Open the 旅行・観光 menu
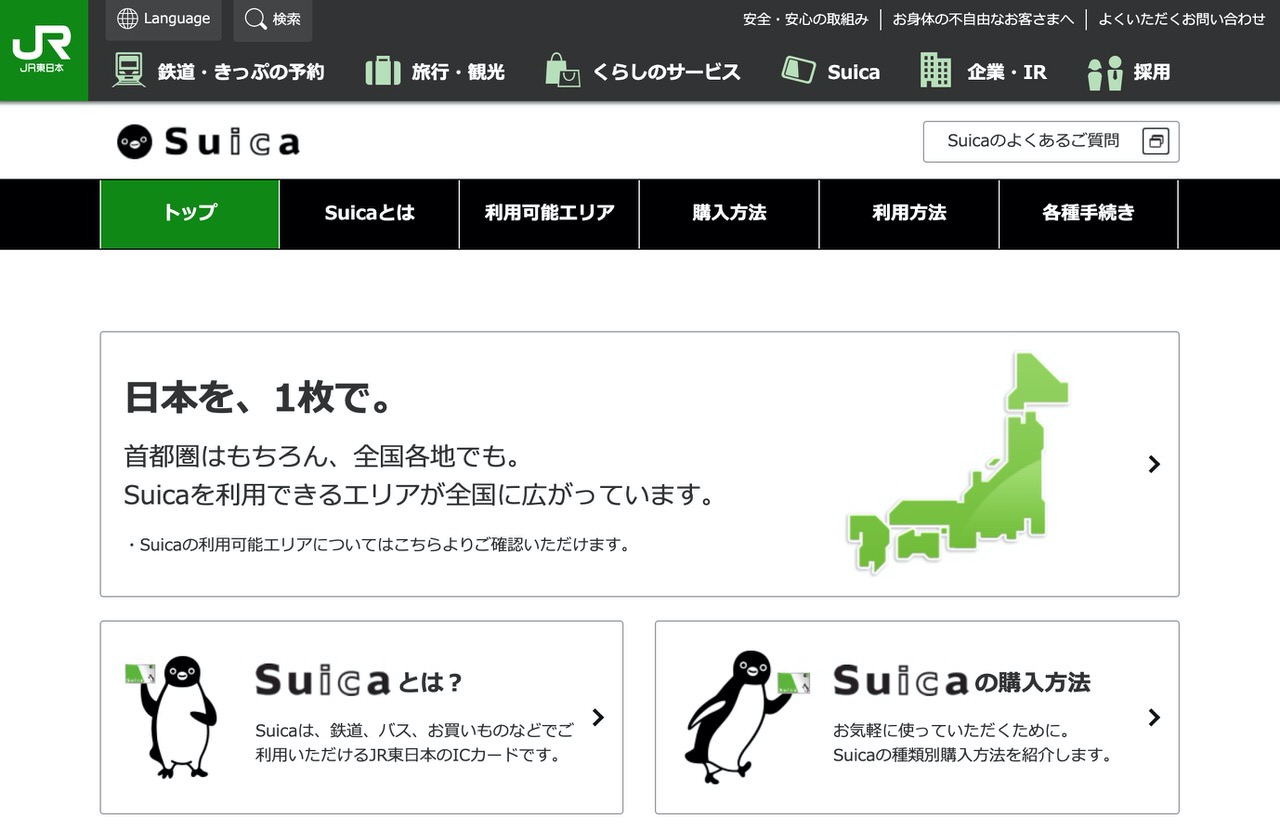Image resolution: width=1280 pixels, height=830 pixels. [435, 71]
